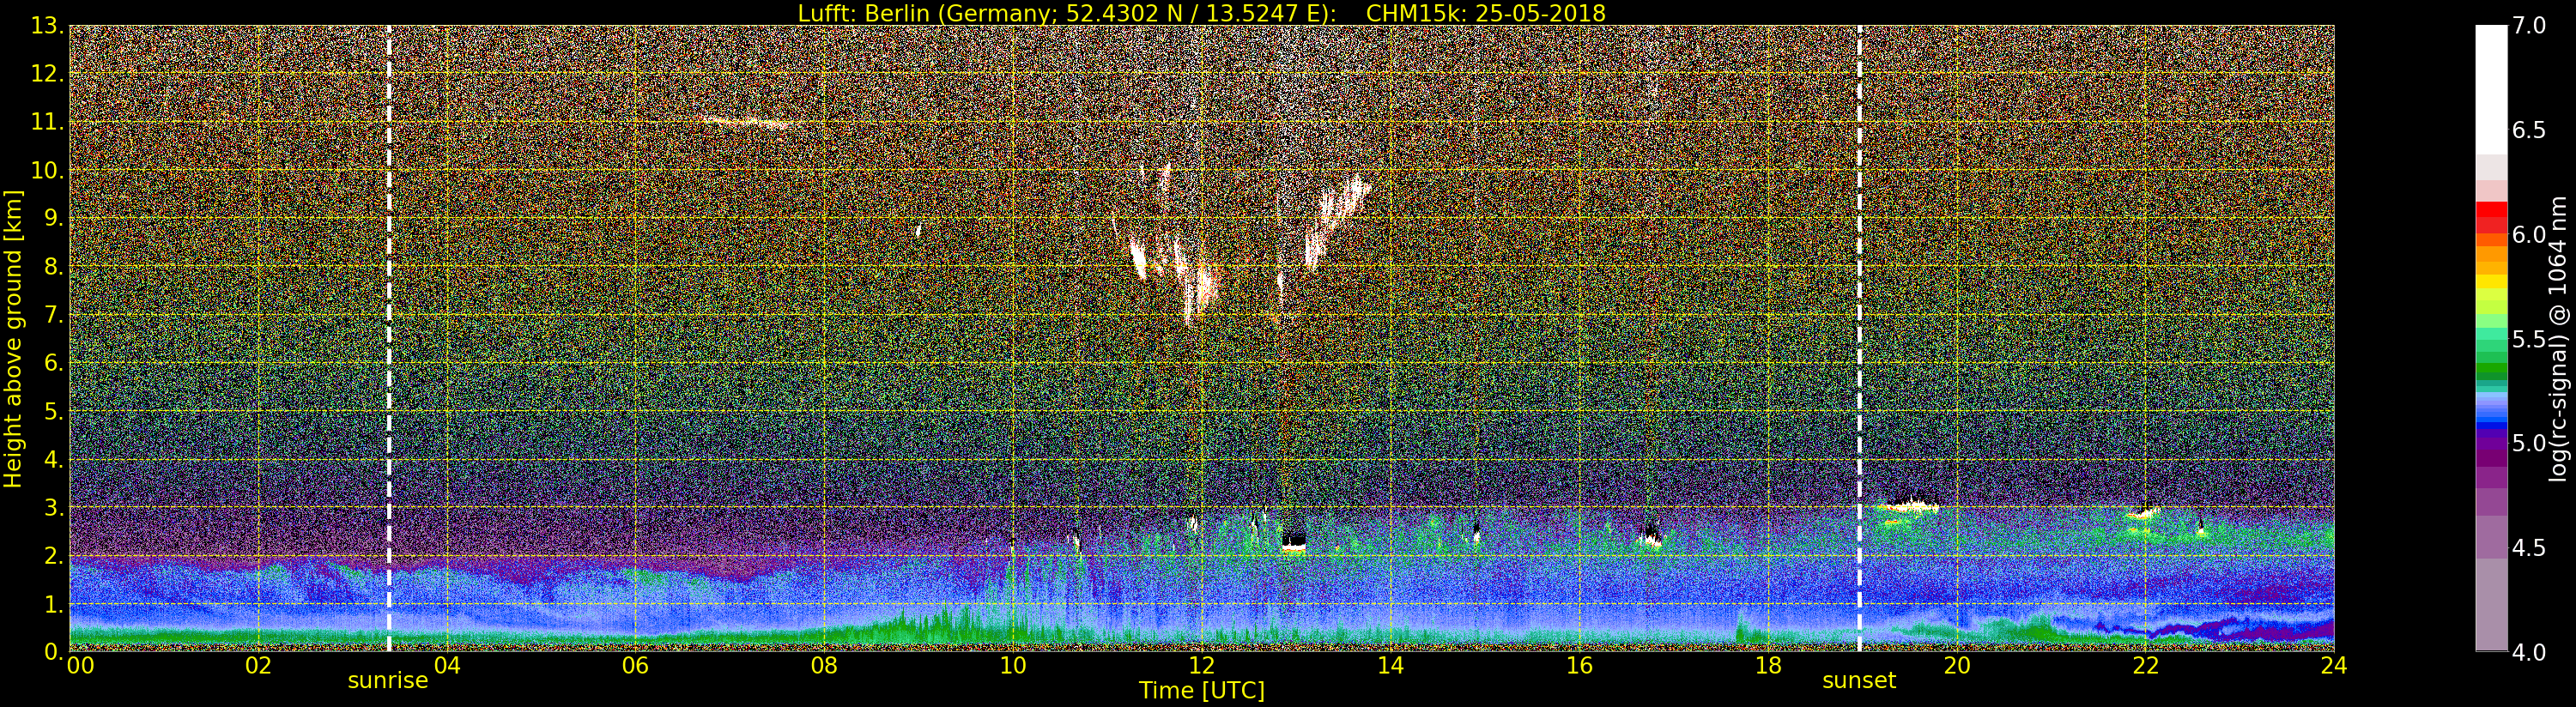This screenshot has width=2576, height=707.
Task: Click time axis tick '16'
Action: 1579,665
